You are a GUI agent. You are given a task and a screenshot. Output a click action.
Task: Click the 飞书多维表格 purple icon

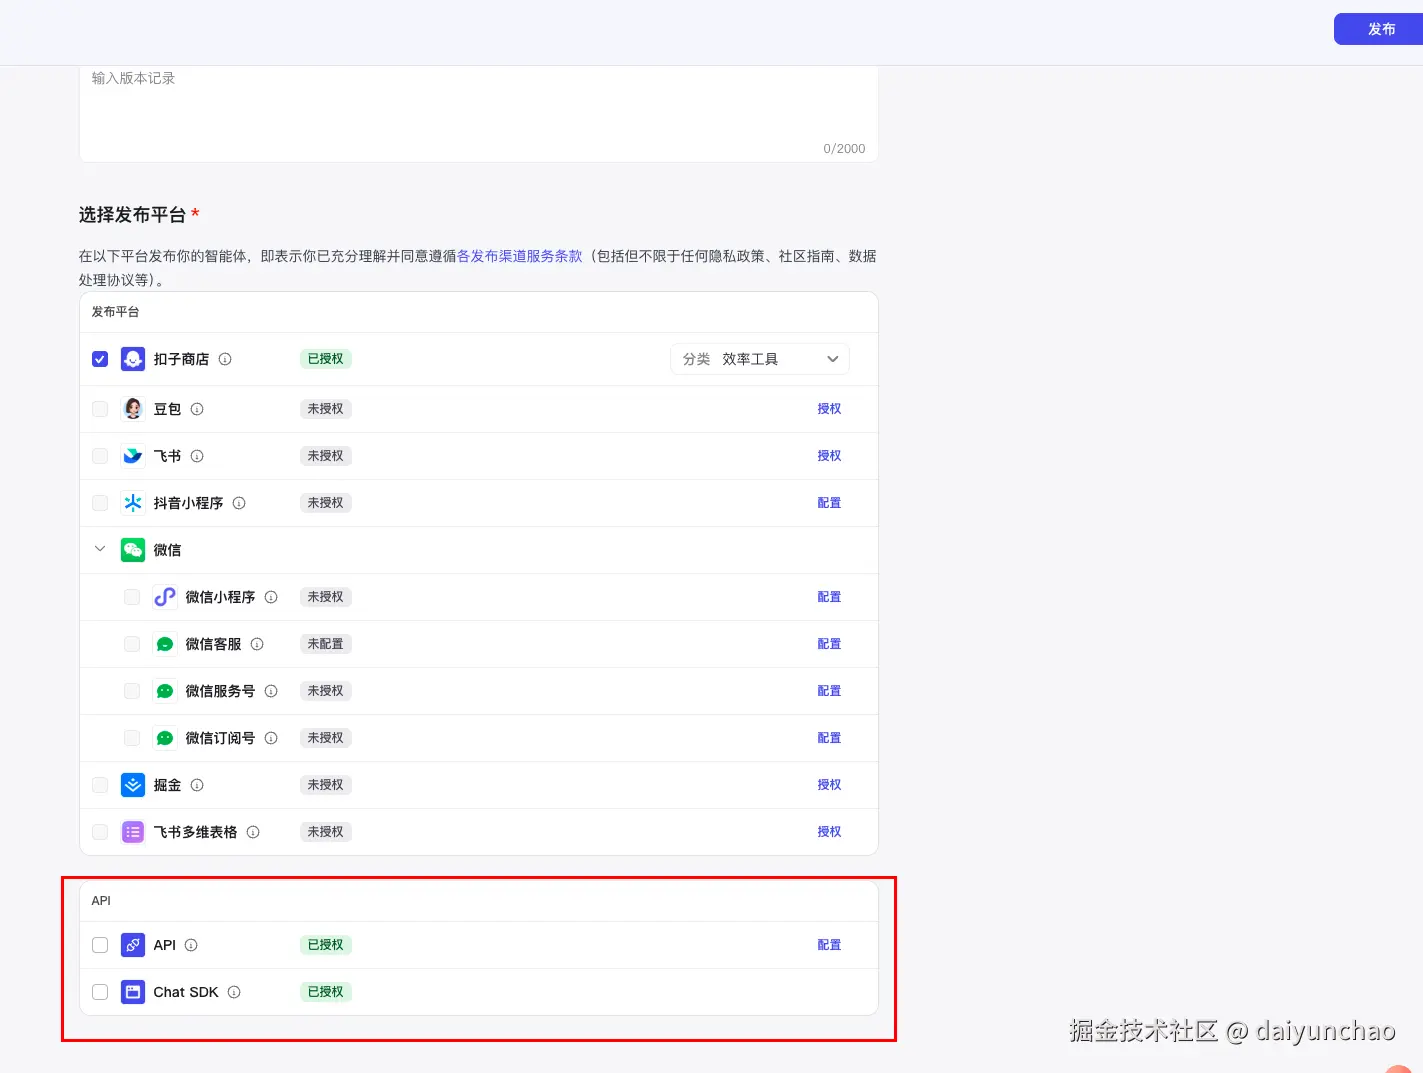click(x=133, y=832)
